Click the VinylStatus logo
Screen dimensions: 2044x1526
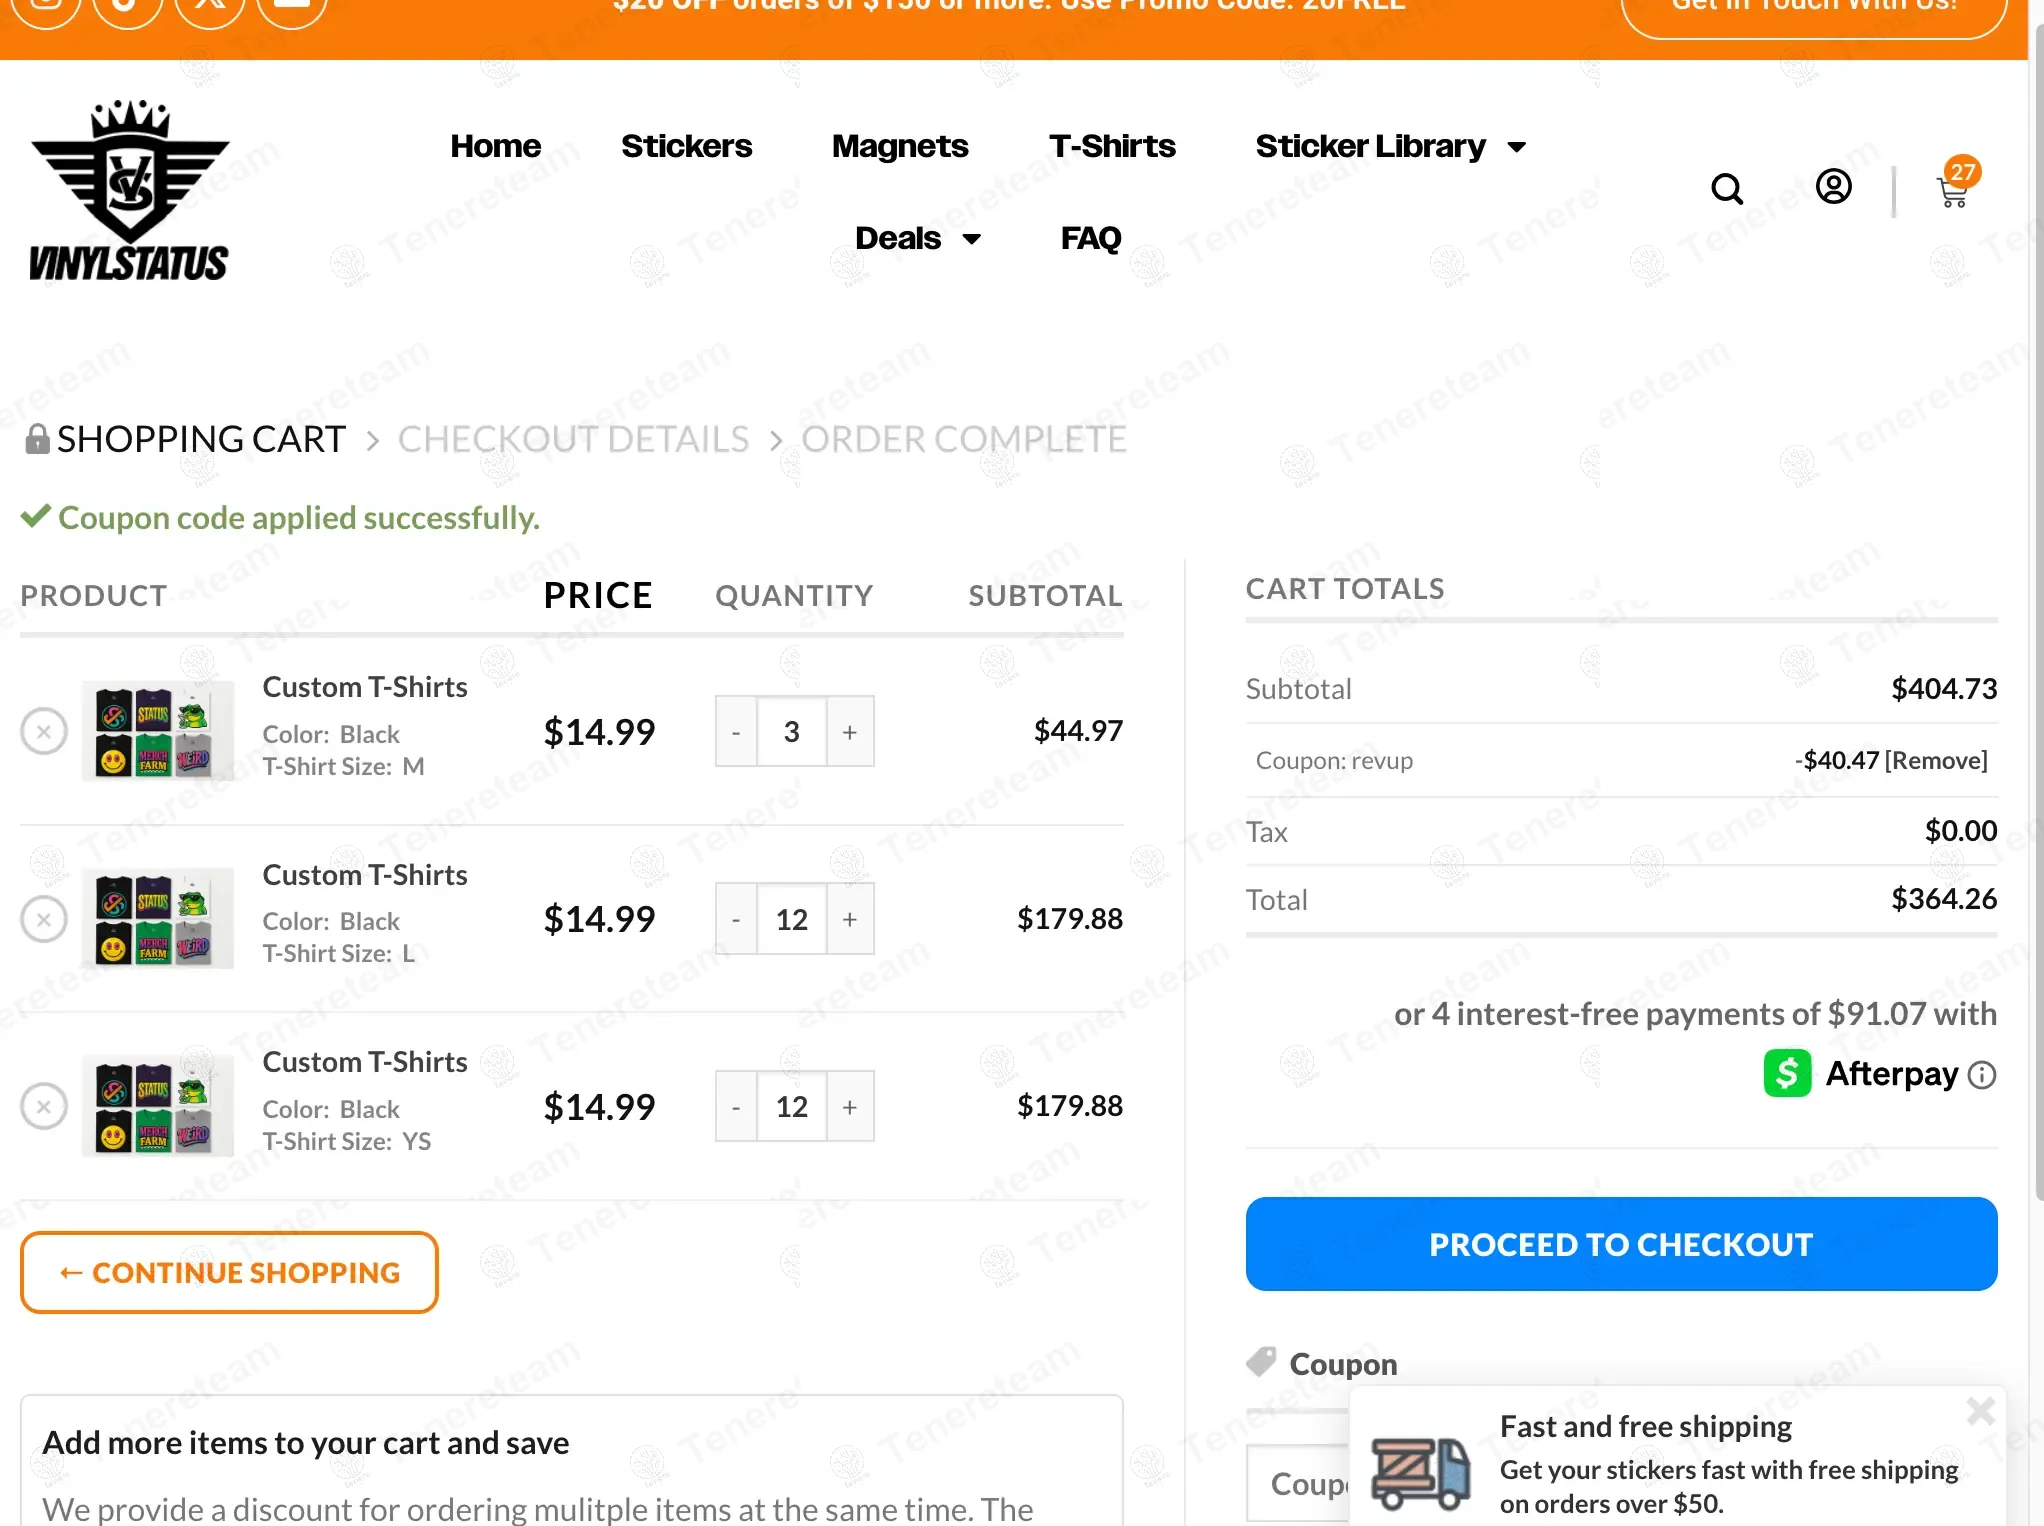coord(129,190)
